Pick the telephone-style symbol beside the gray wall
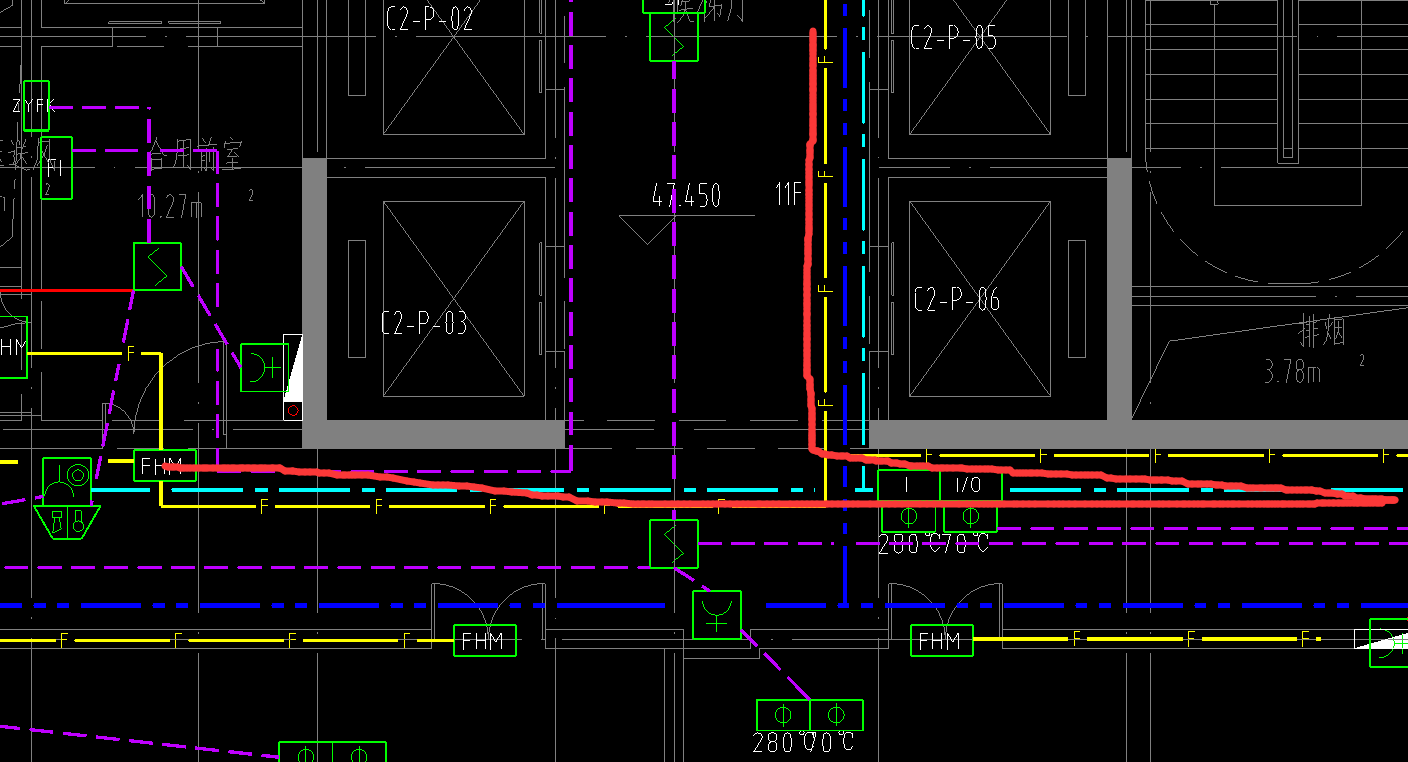The width and height of the screenshot is (1408, 762). tap(265, 367)
